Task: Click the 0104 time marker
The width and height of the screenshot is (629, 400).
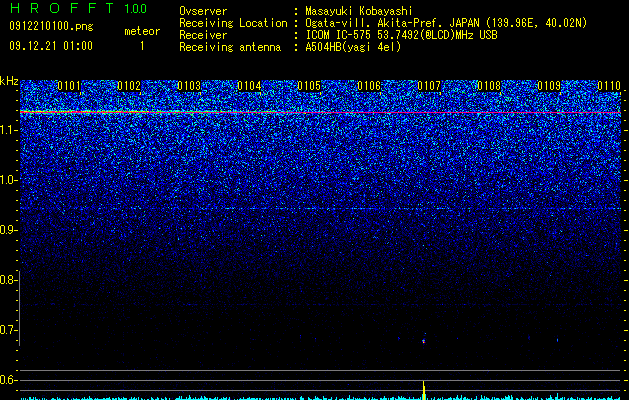Action: click(249, 86)
